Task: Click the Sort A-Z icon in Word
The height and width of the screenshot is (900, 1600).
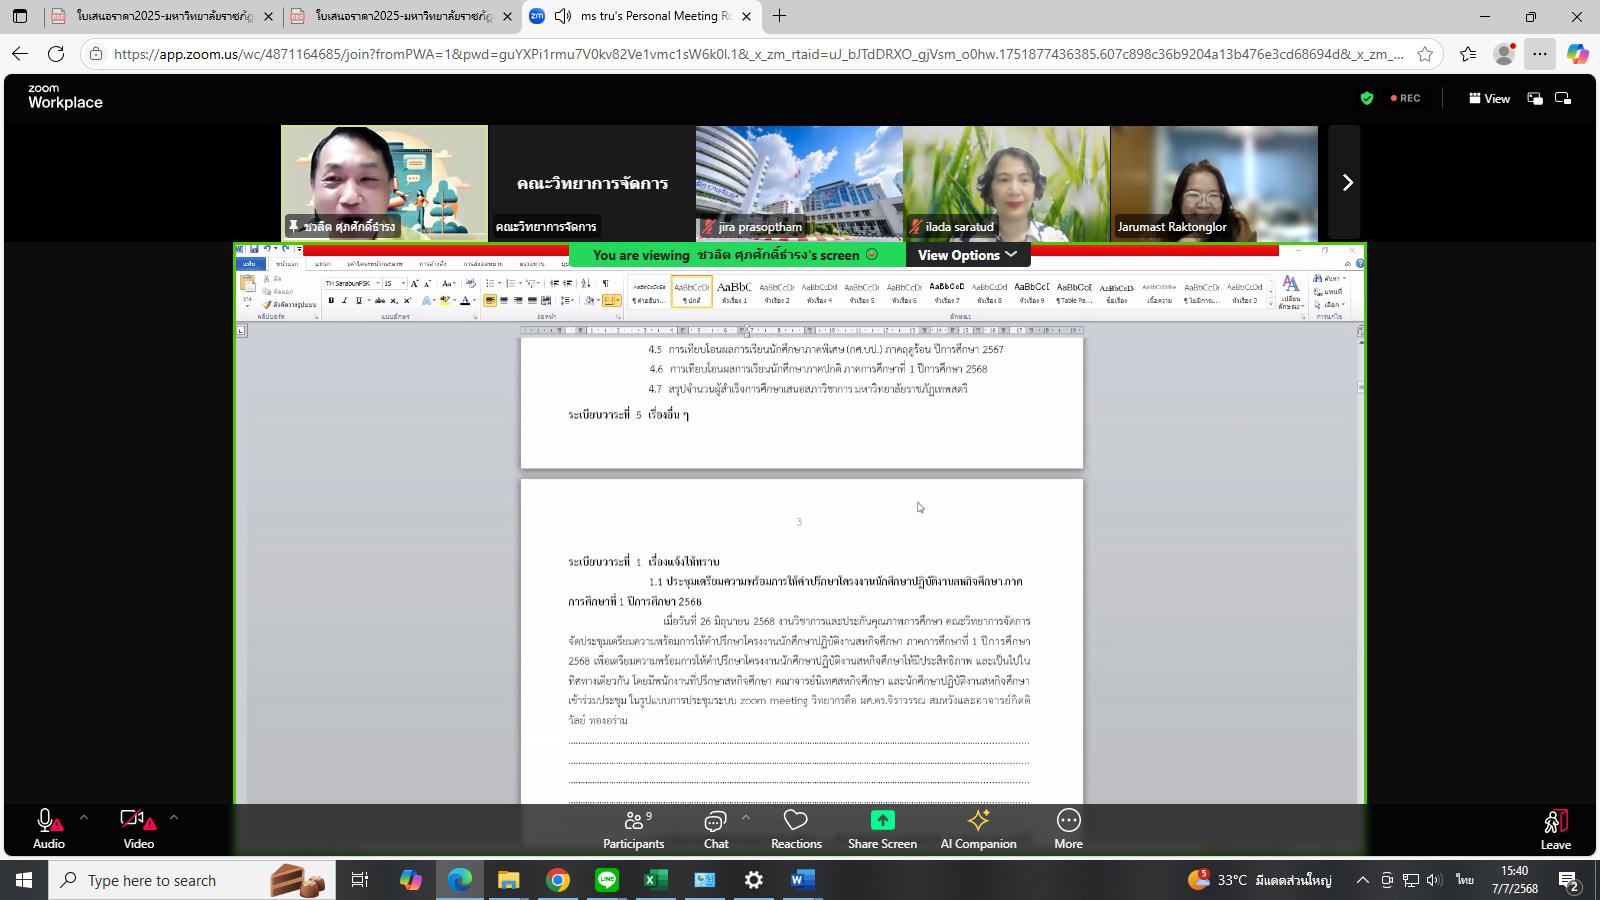Action: pyautogui.click(x=585, y=283)
